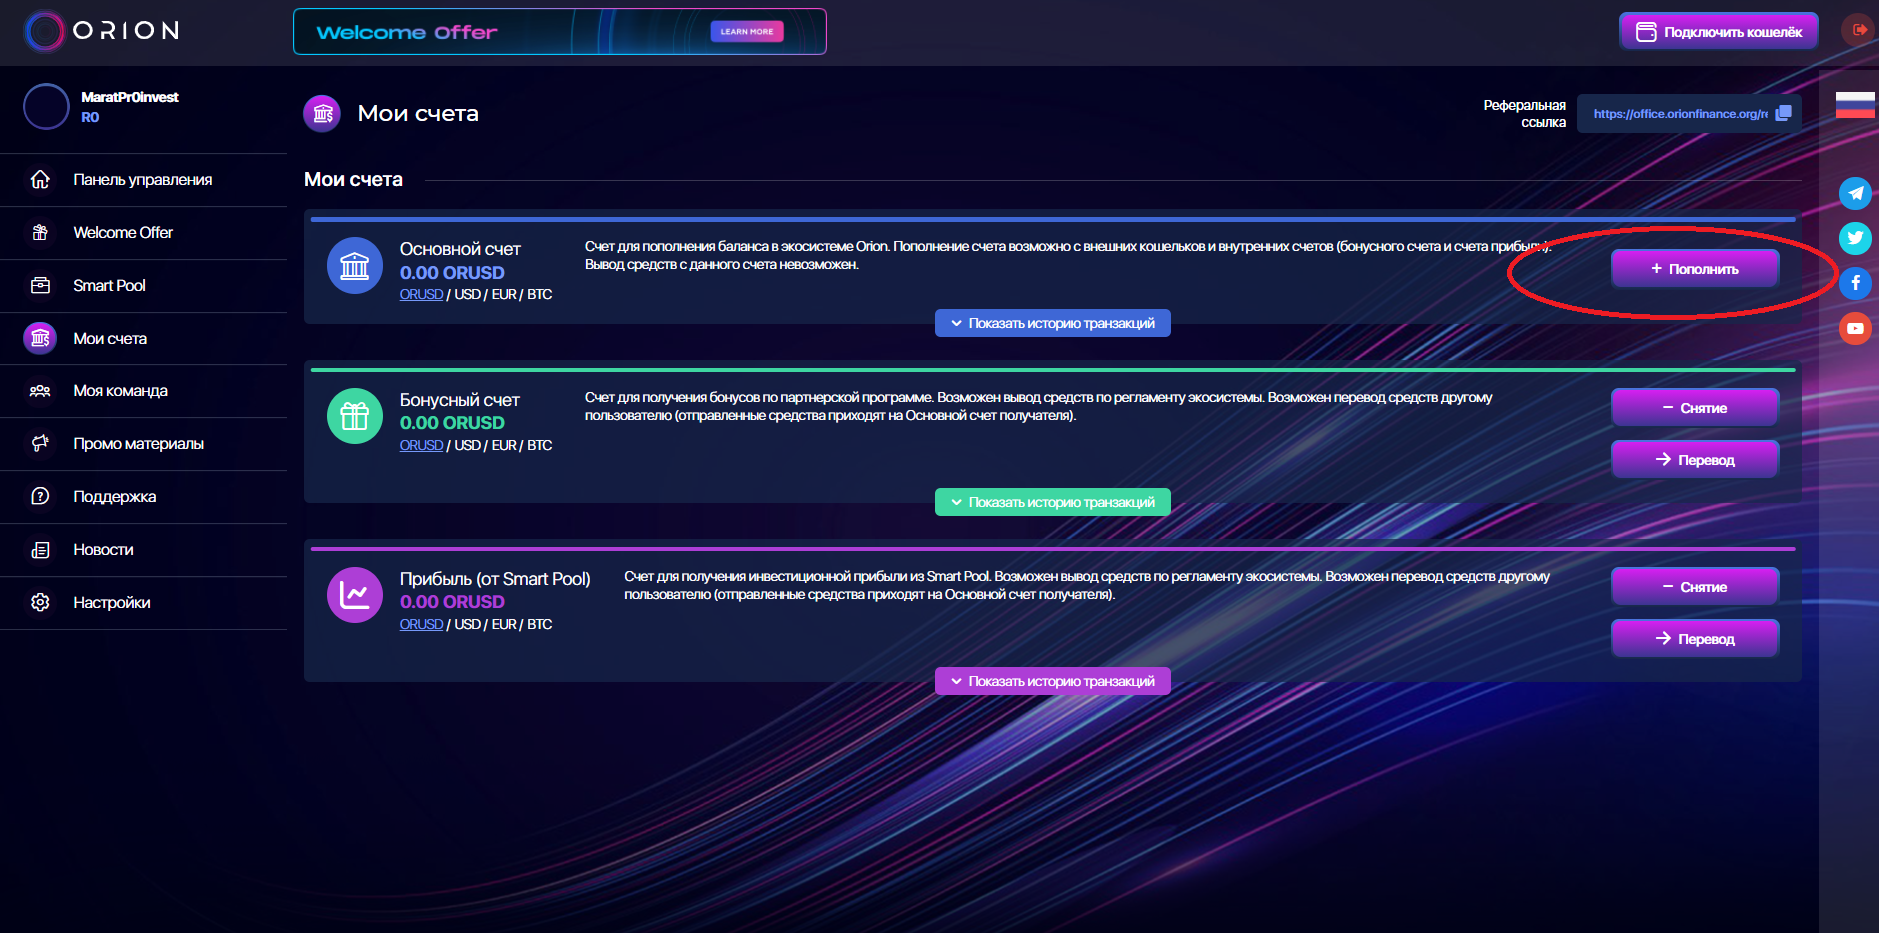Select EUR currency for Бонусный счет
Screen dimensions: 1879x933
click(504, 446)
